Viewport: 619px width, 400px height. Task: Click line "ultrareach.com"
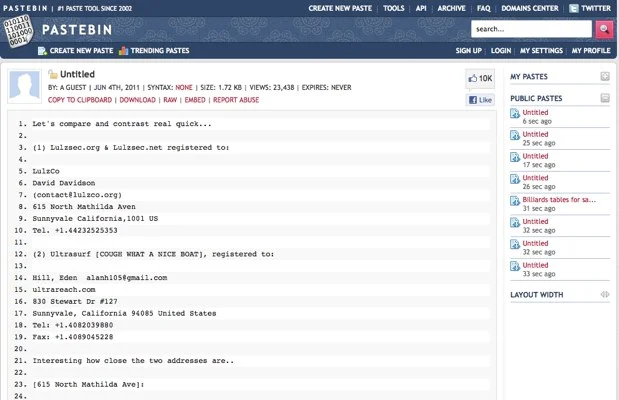64,290
